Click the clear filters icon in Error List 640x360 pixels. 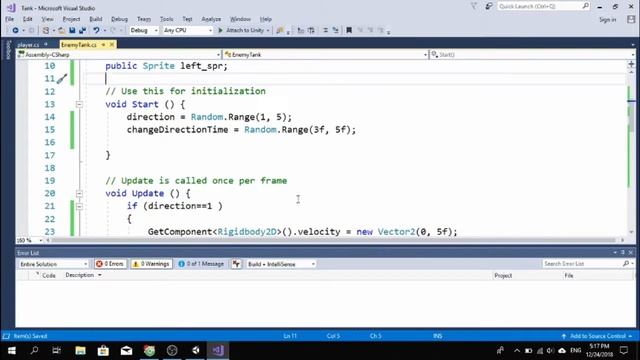pyautogui.click(x=236, y=264)
